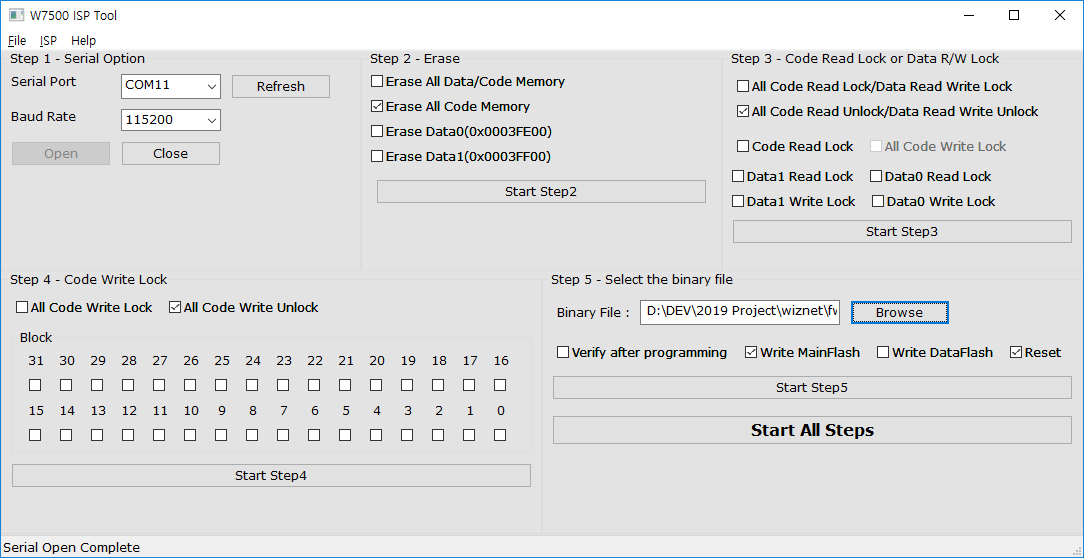Tick Data0 Read Lock

pyautogui.click(x=876, y=176)
